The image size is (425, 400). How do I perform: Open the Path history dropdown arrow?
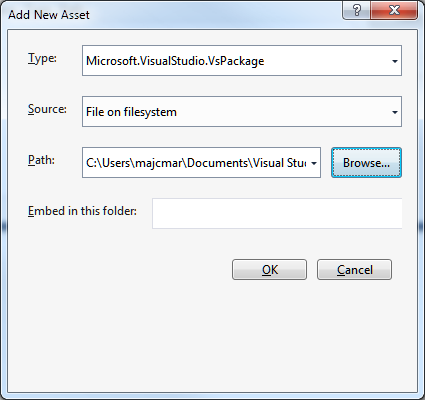click(x=314, y=163)
